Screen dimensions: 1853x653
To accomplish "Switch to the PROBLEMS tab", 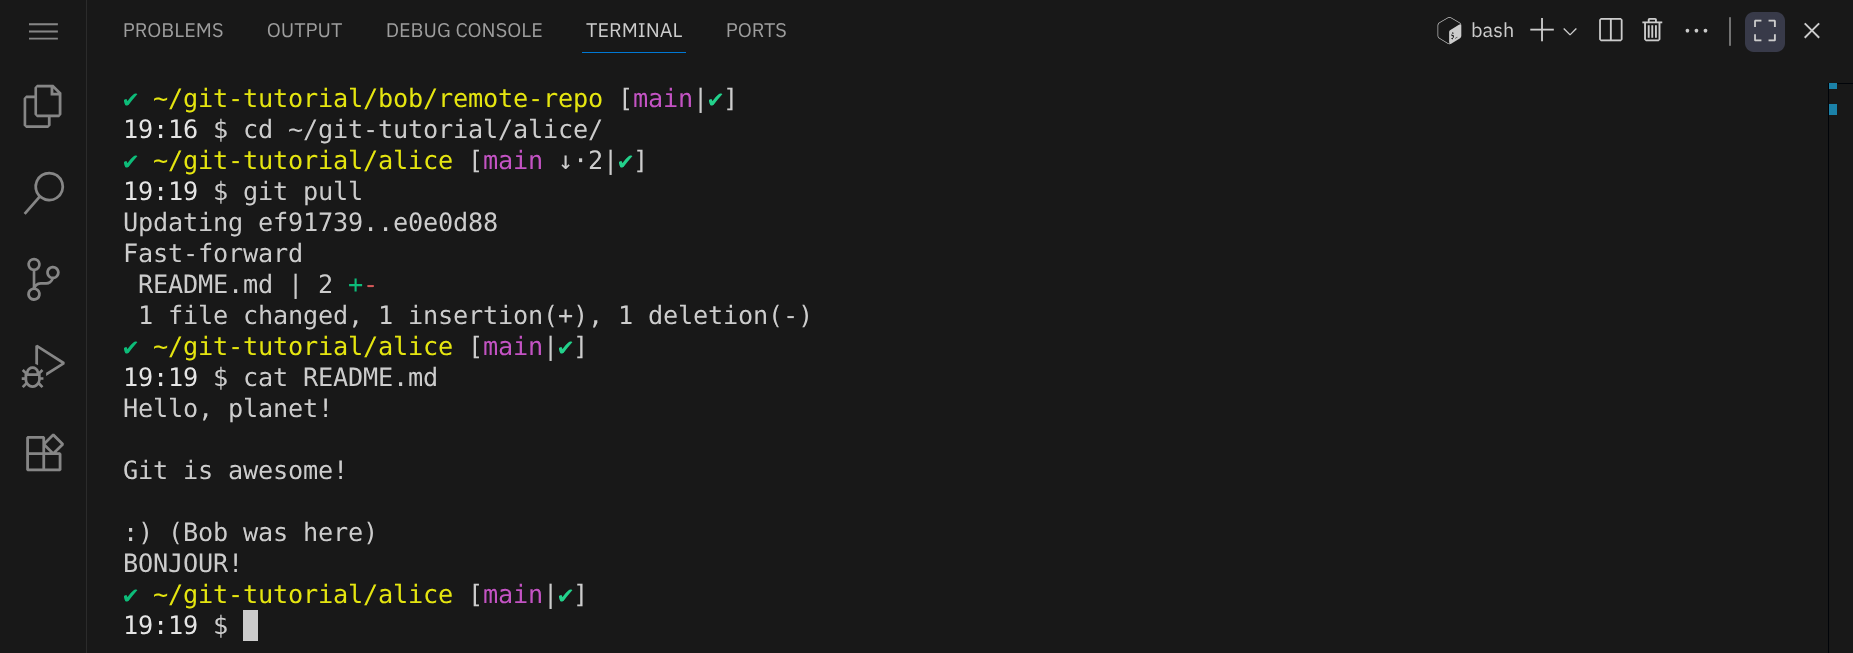I will (173, 31).
